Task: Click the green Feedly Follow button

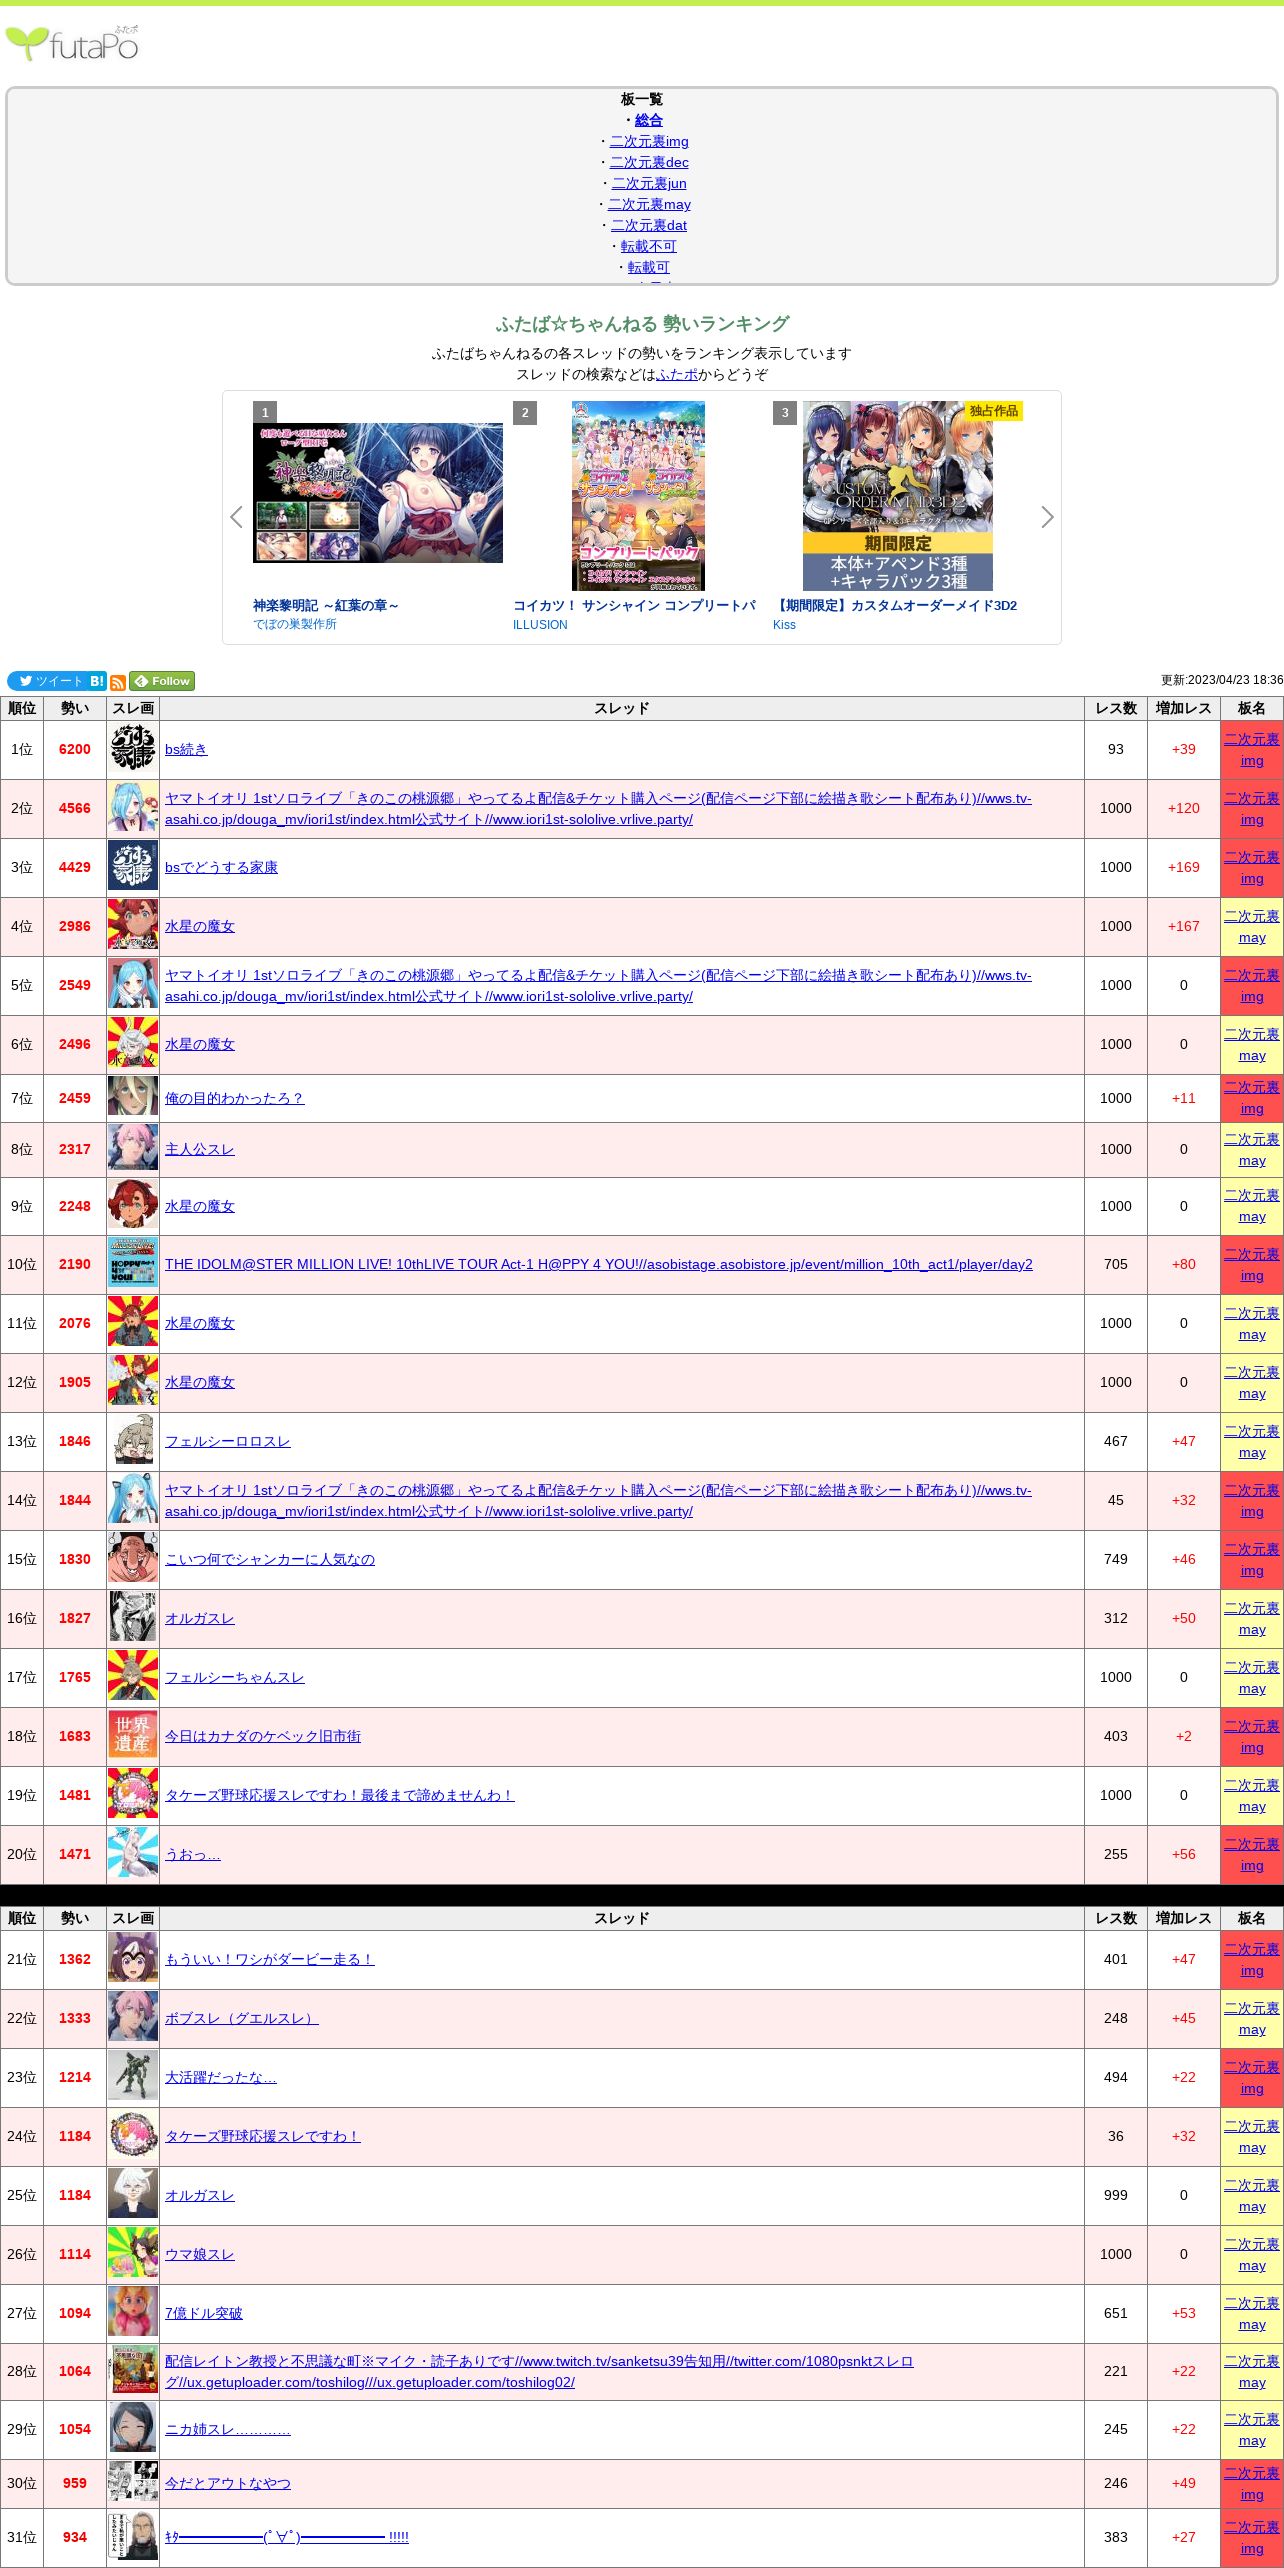Action: click(162, 681)
